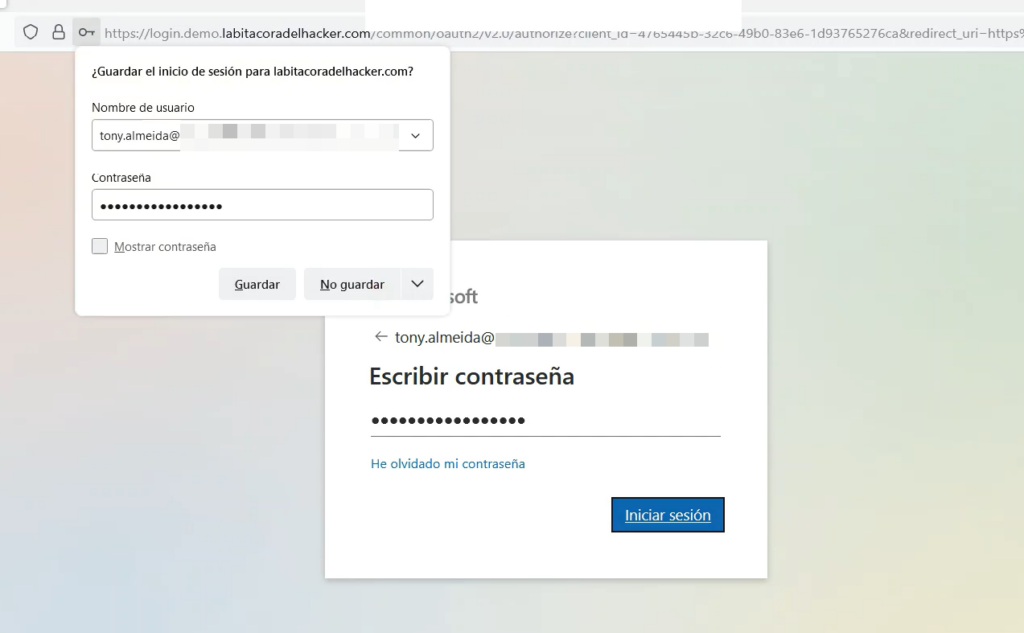Screen dimensions: 1024x633
Task: Click the Guardar button
Action: pos(257,284)
